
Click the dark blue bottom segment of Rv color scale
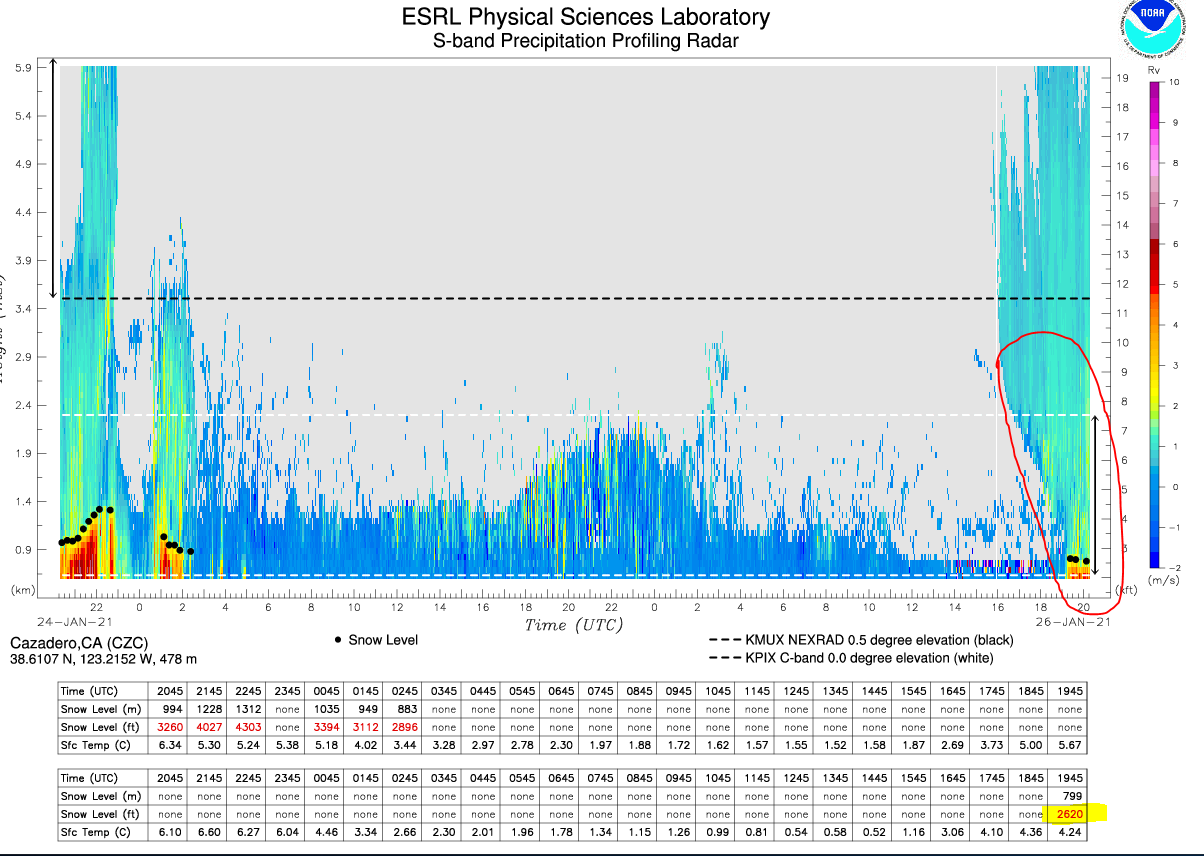click(x=1155, y=559)
